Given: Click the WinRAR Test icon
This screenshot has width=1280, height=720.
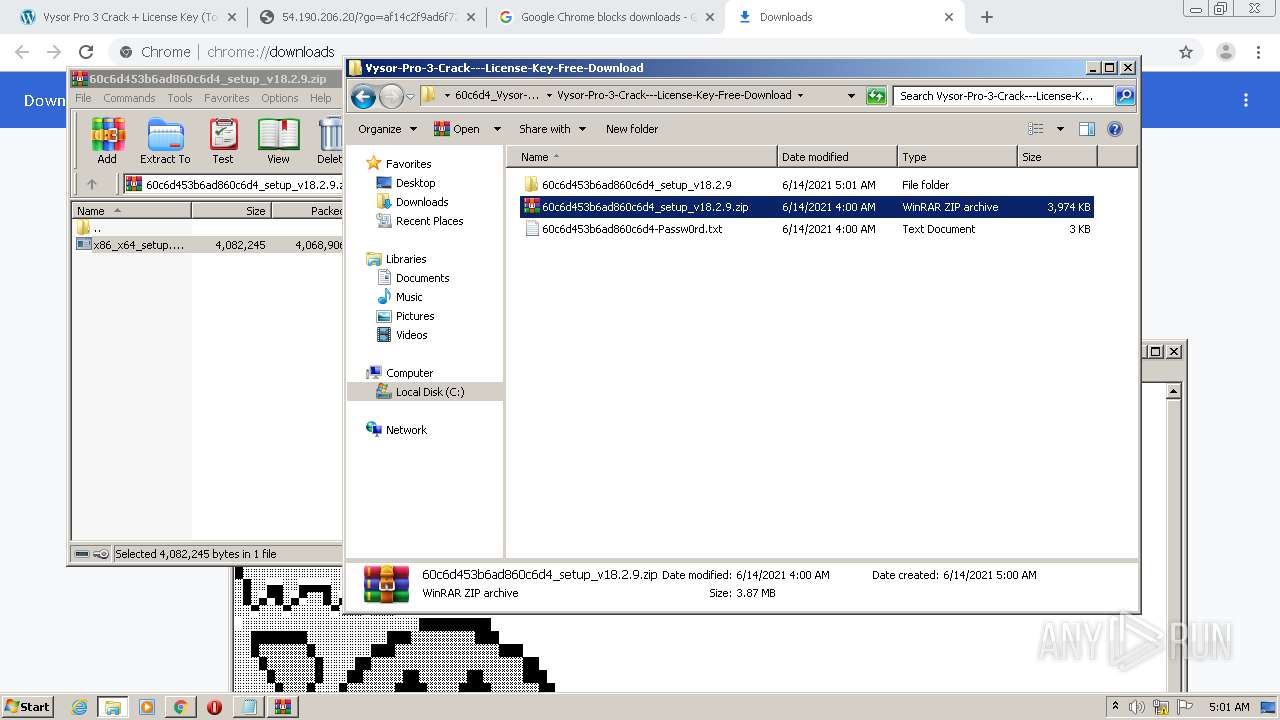Looking at the screenshot, I should tap(223, 140).
